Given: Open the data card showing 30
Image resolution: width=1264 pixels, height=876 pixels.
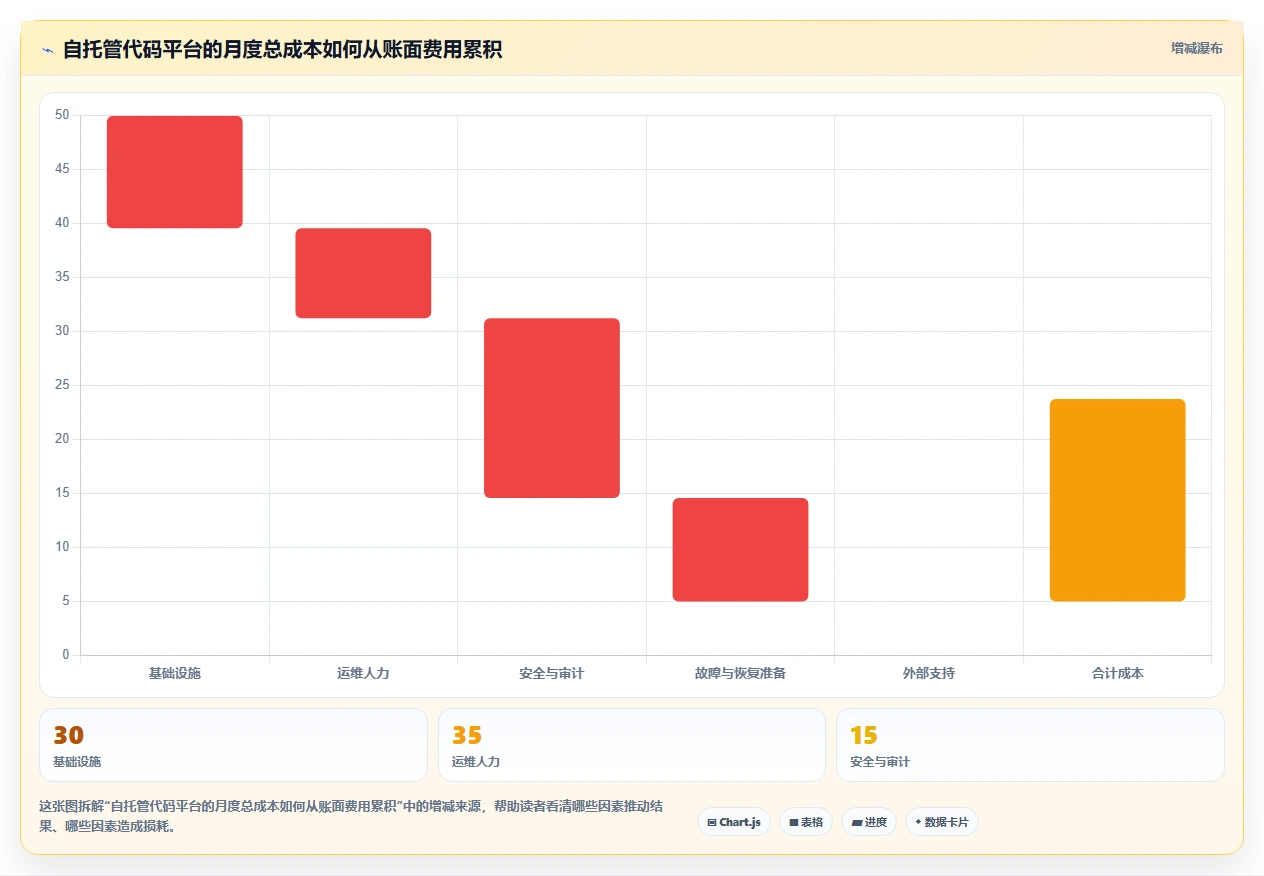Looking at the screenshot, I should pos(233,745).
